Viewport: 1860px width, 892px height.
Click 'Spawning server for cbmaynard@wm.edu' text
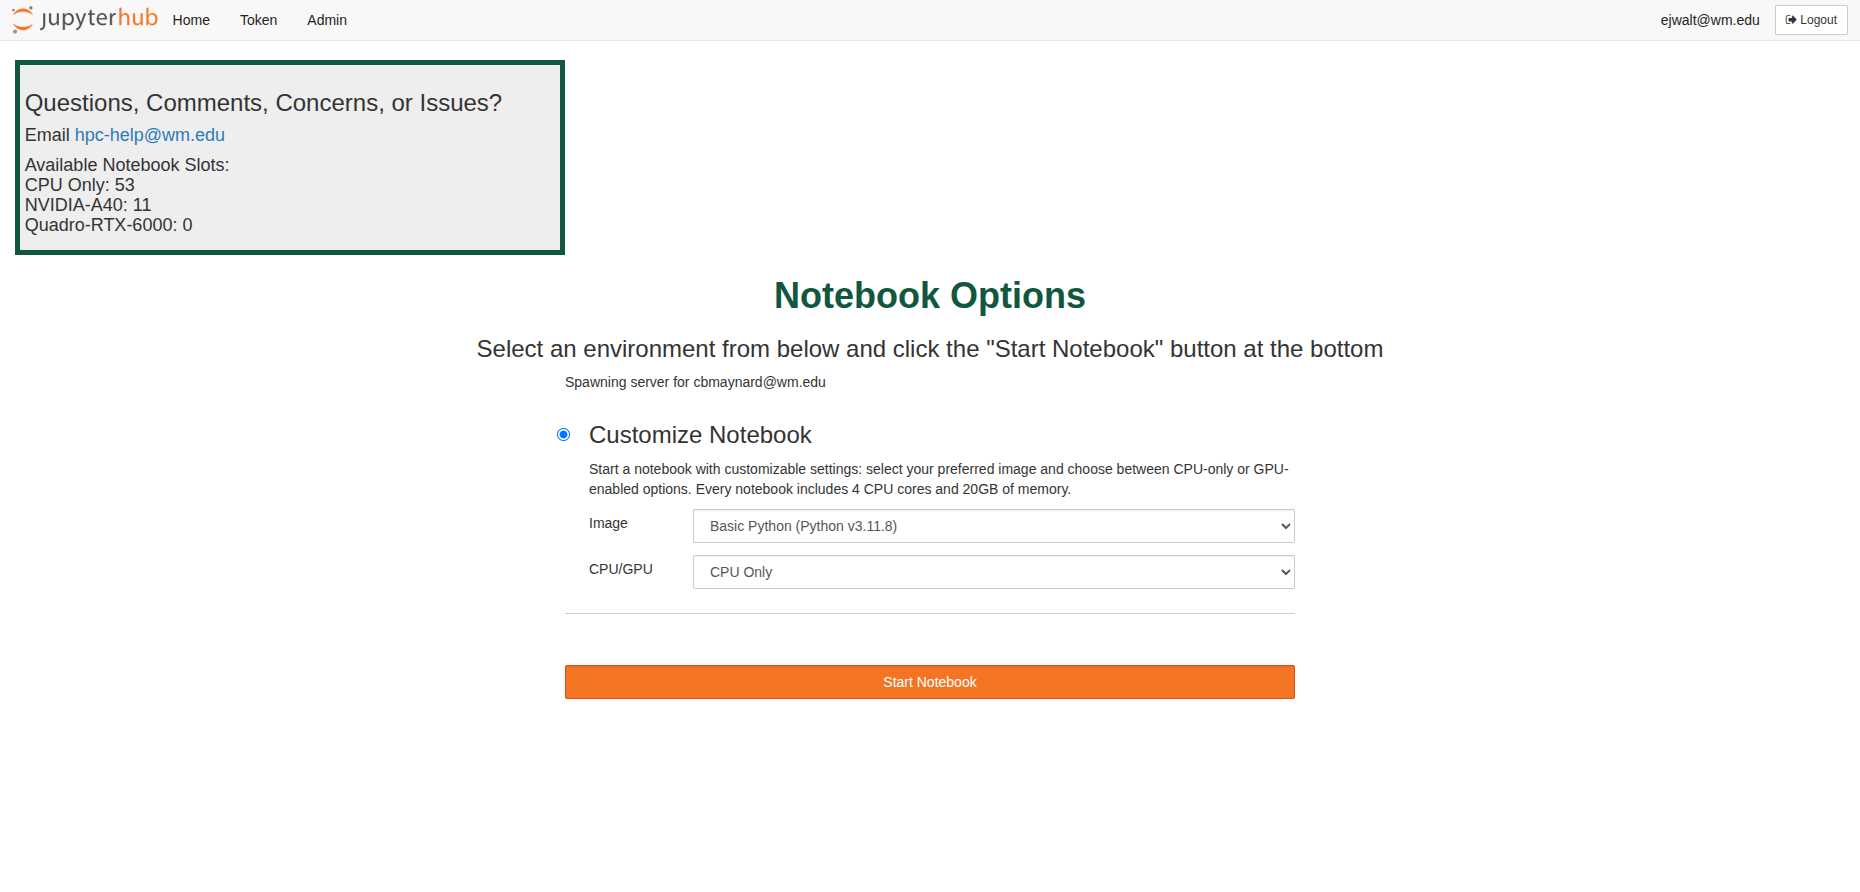pos(695,382)
